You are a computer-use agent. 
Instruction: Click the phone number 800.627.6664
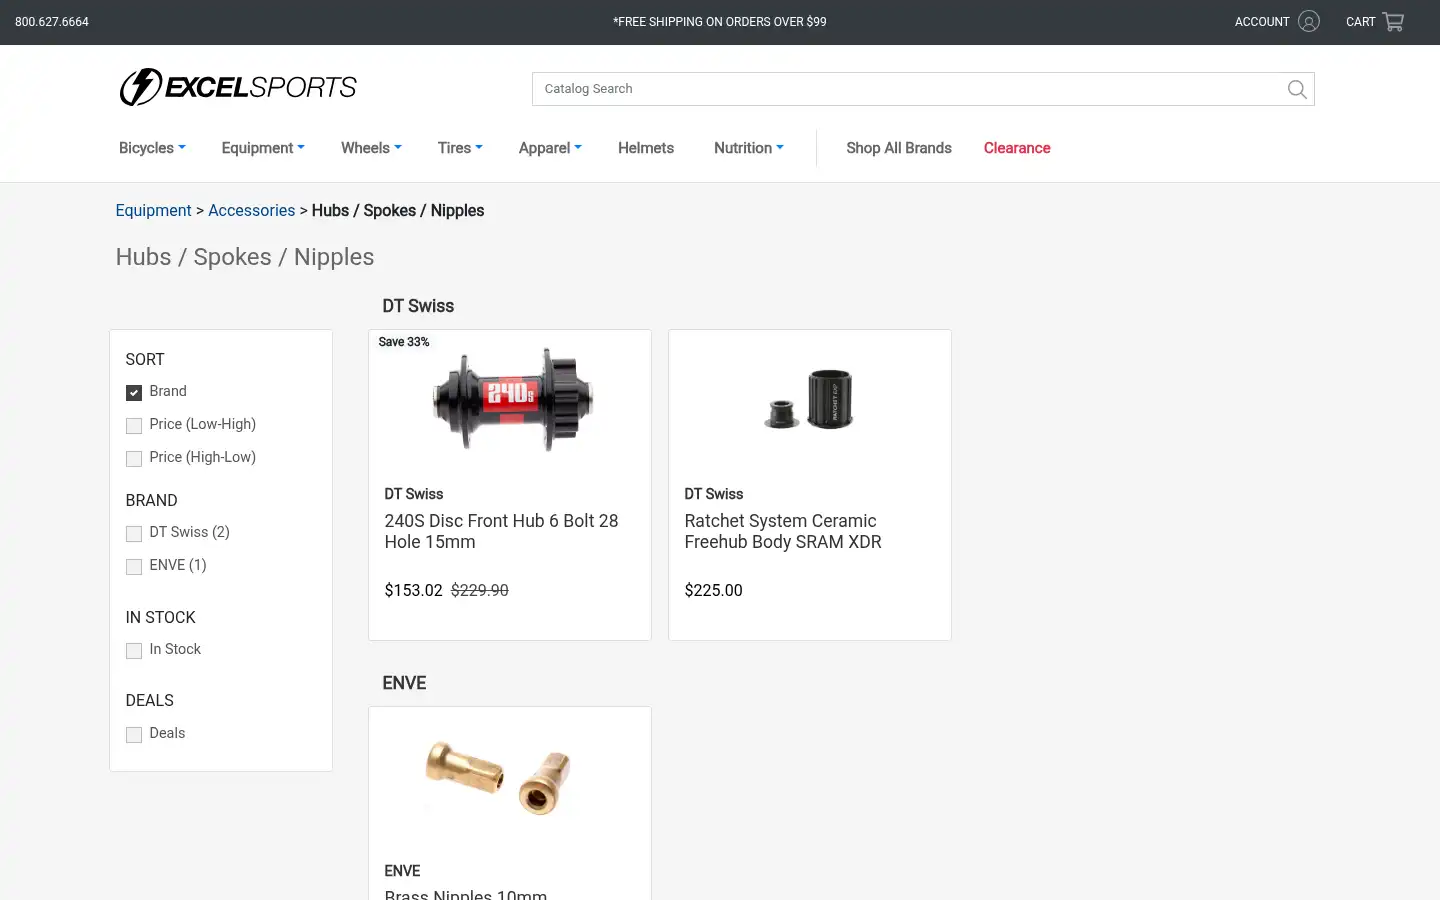pyautogui.click(x=52, y=22)
